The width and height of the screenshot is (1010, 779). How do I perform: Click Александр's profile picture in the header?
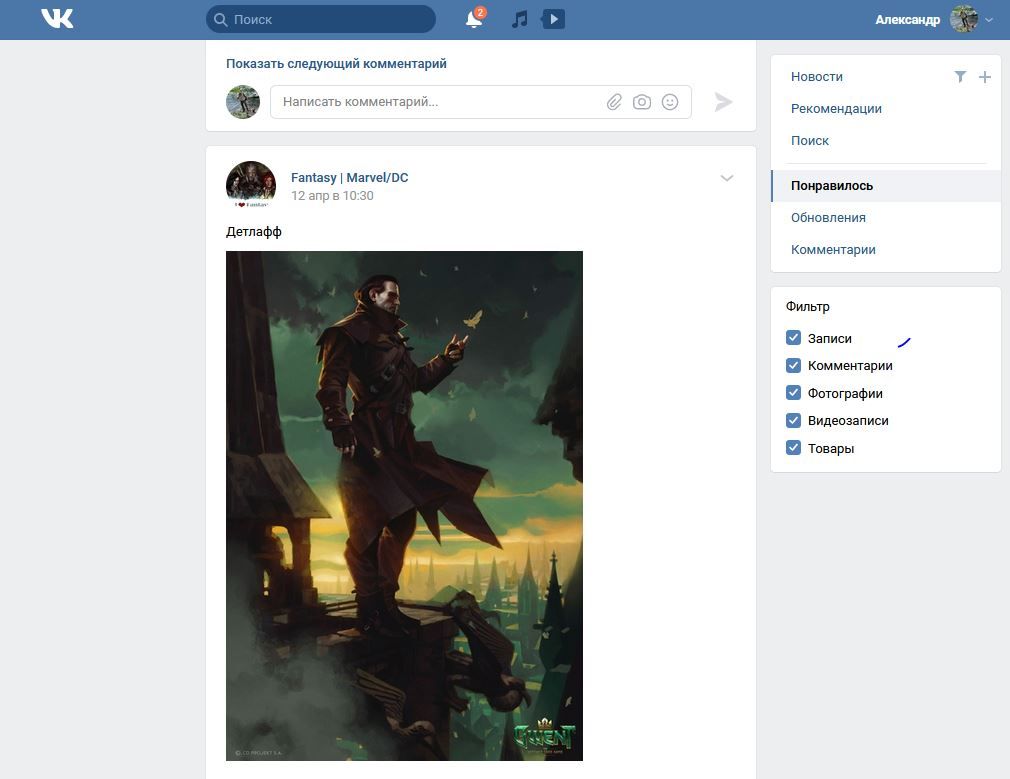[964, 19]
